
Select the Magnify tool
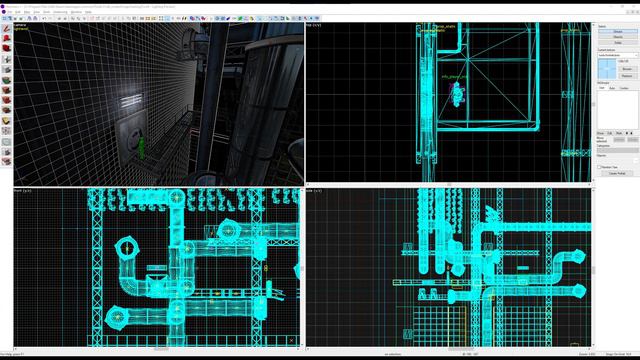coord(6,39)
